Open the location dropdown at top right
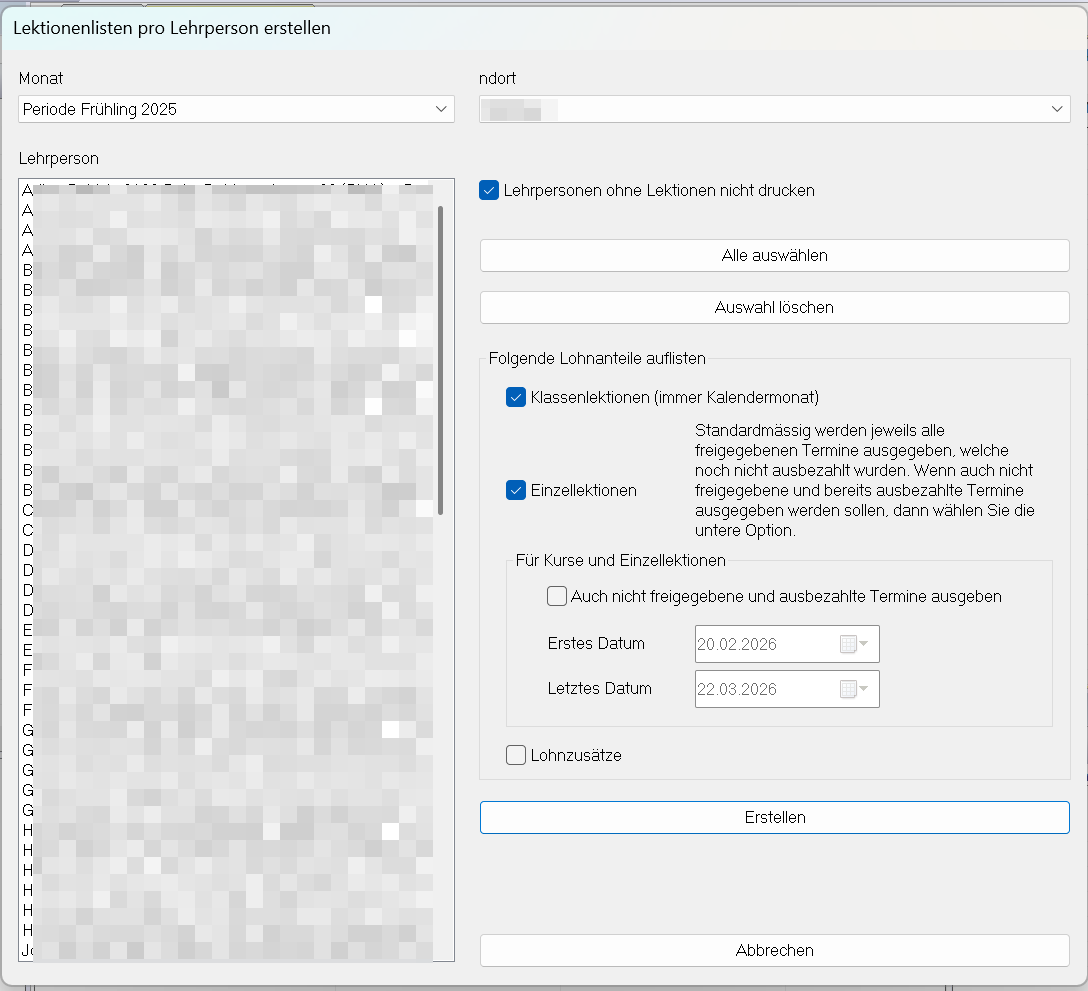The width and height of the screenshot is (1088, 991). tap(774, 109)
